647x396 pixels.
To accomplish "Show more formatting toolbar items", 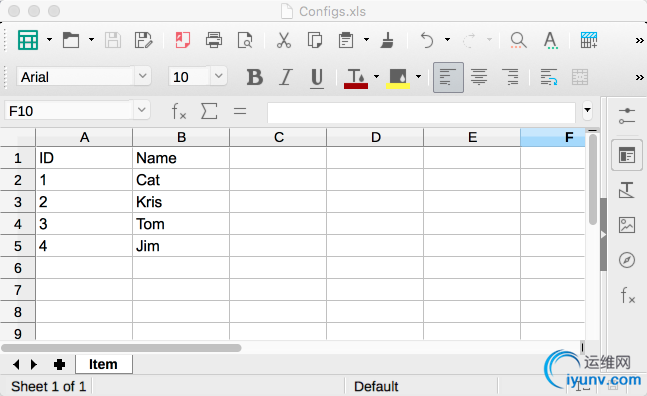I will pyautogui.click(x=639, y=78).
